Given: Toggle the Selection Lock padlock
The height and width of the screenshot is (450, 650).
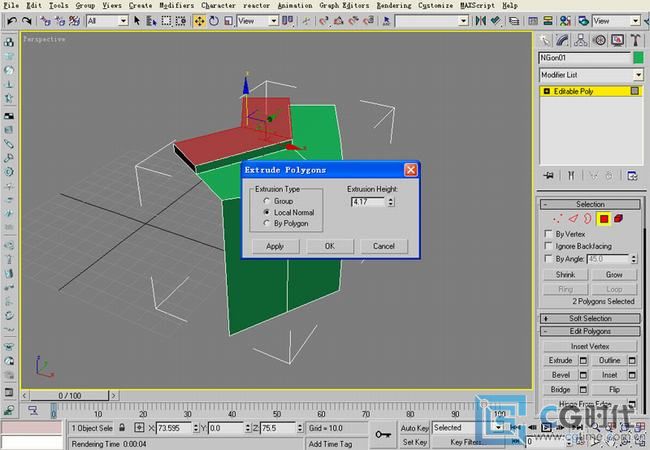Looking at the screenshot, I should click(122, 428).
